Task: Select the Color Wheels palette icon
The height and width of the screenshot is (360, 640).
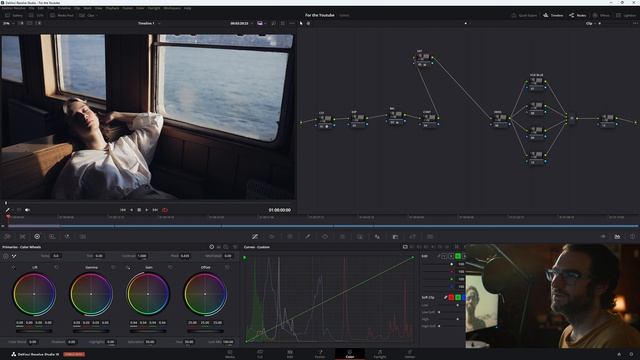Action: [x=37, y=236]
